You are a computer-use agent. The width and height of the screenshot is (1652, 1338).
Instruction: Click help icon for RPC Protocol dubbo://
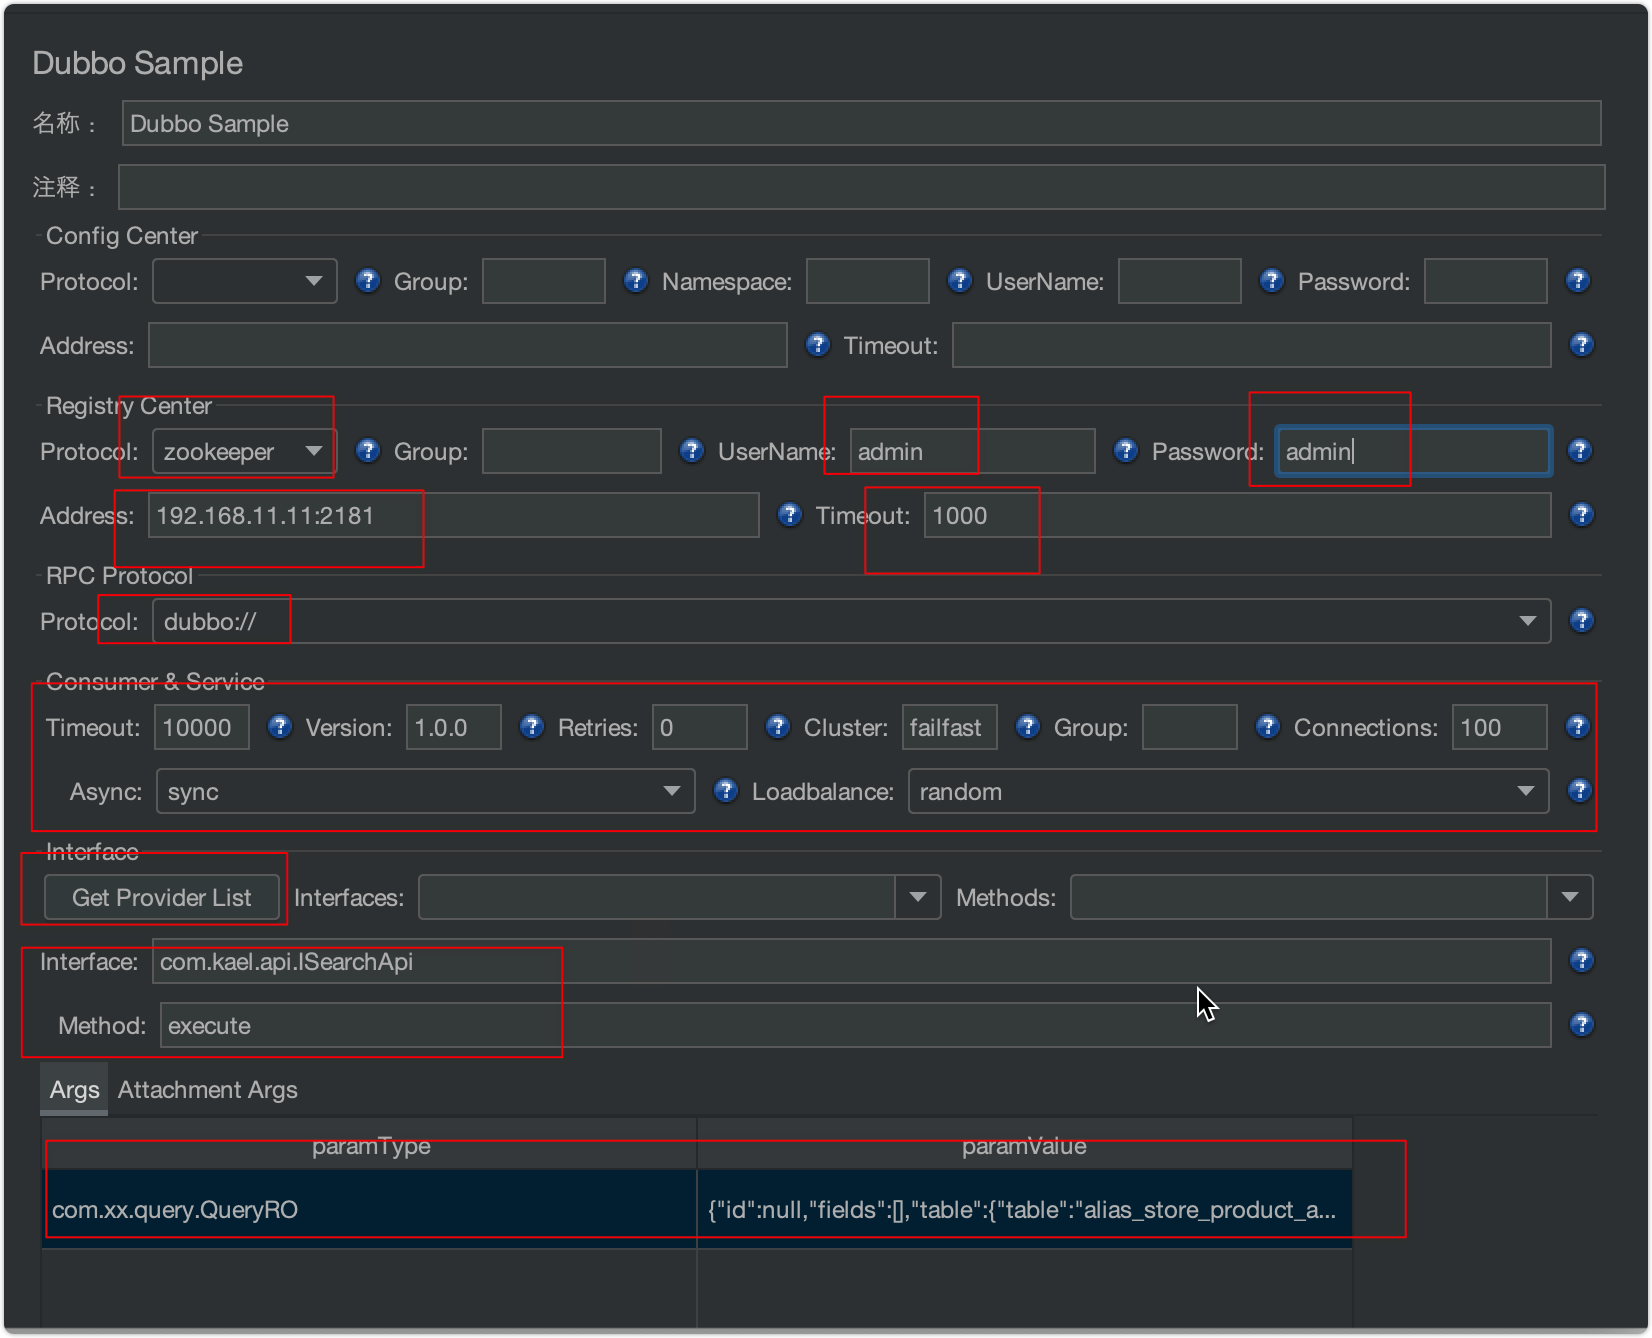1581,621
